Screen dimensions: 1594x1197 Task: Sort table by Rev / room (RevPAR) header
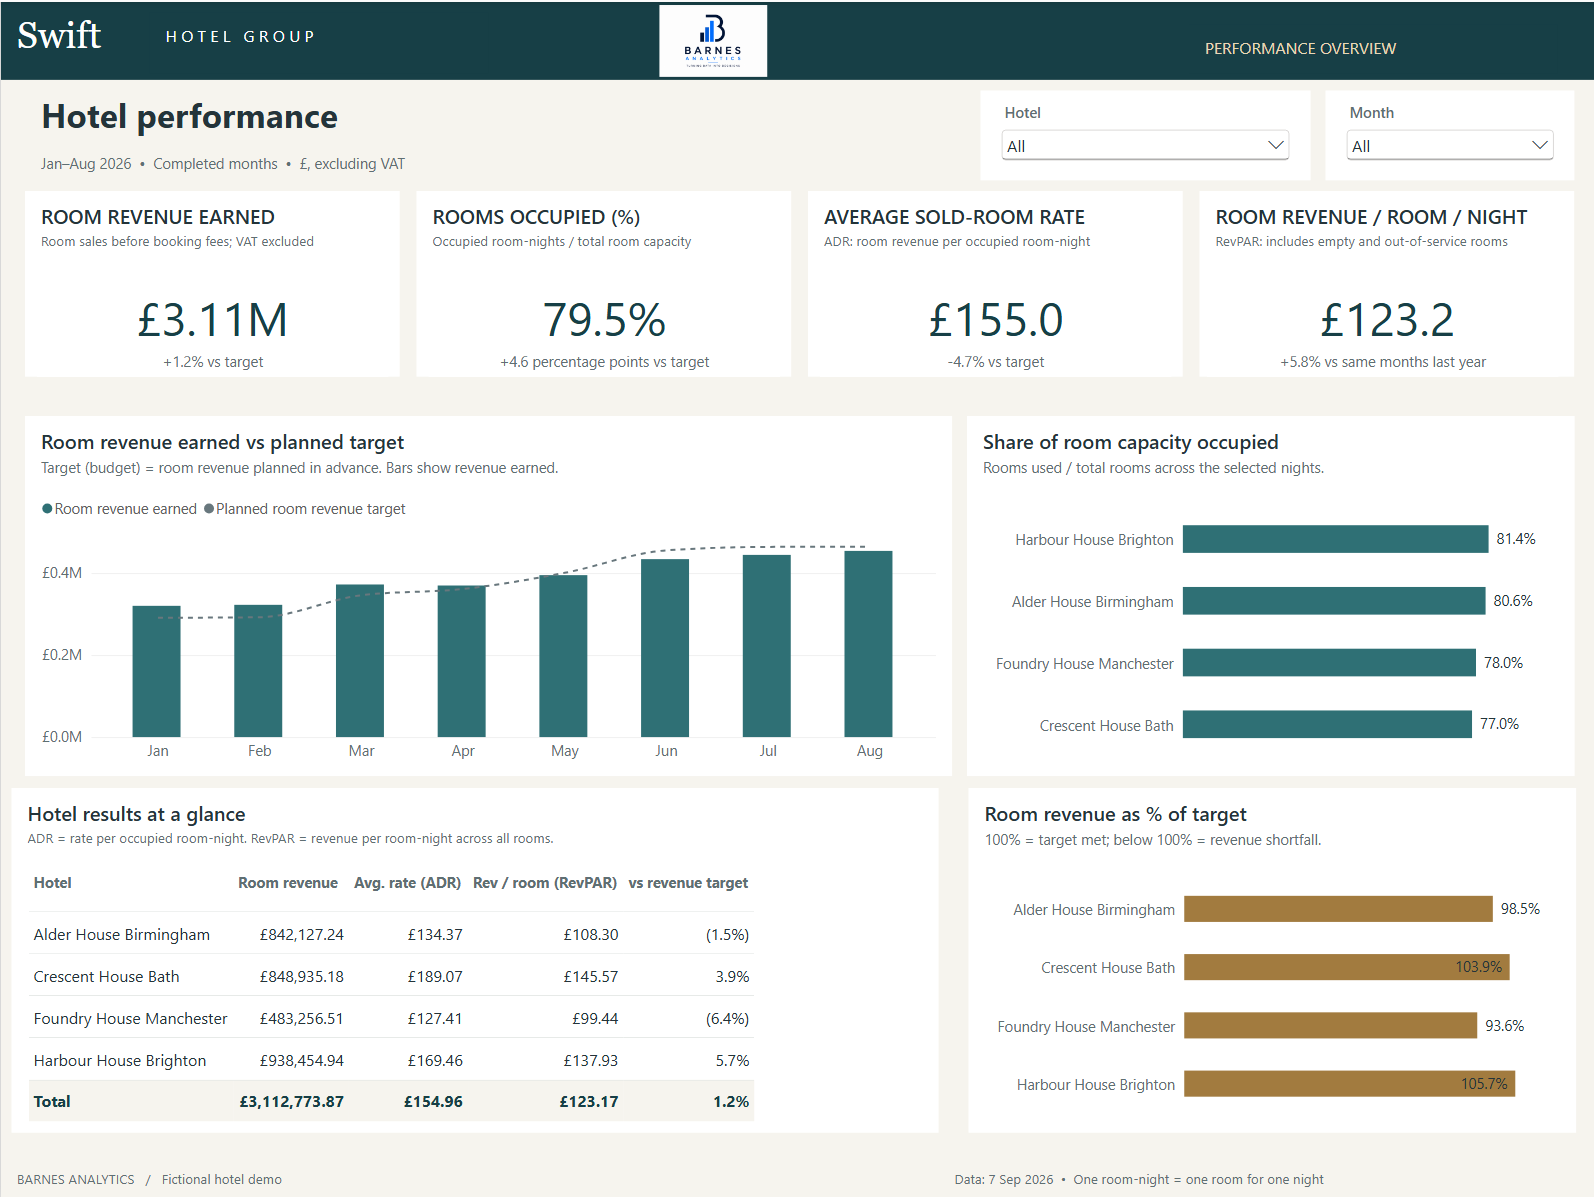545,883
